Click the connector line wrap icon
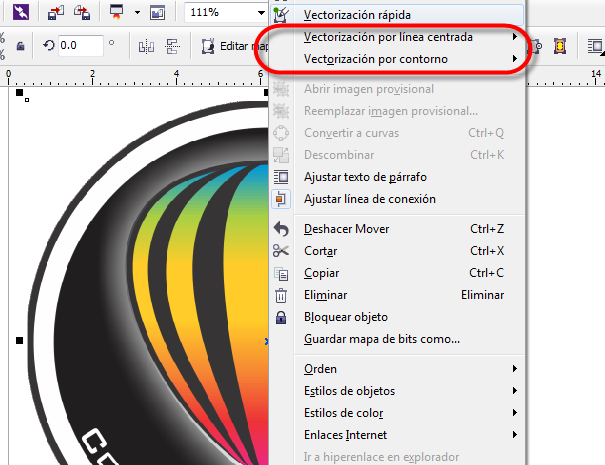605x465 pixels. 281,199
